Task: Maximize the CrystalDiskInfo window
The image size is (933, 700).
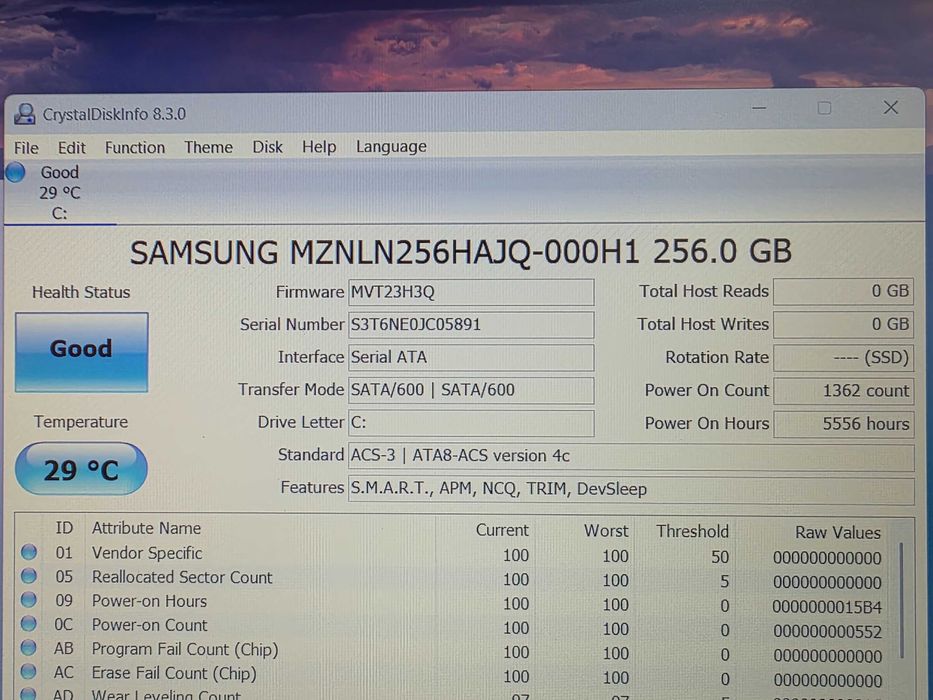Action: tap(824, 108)
